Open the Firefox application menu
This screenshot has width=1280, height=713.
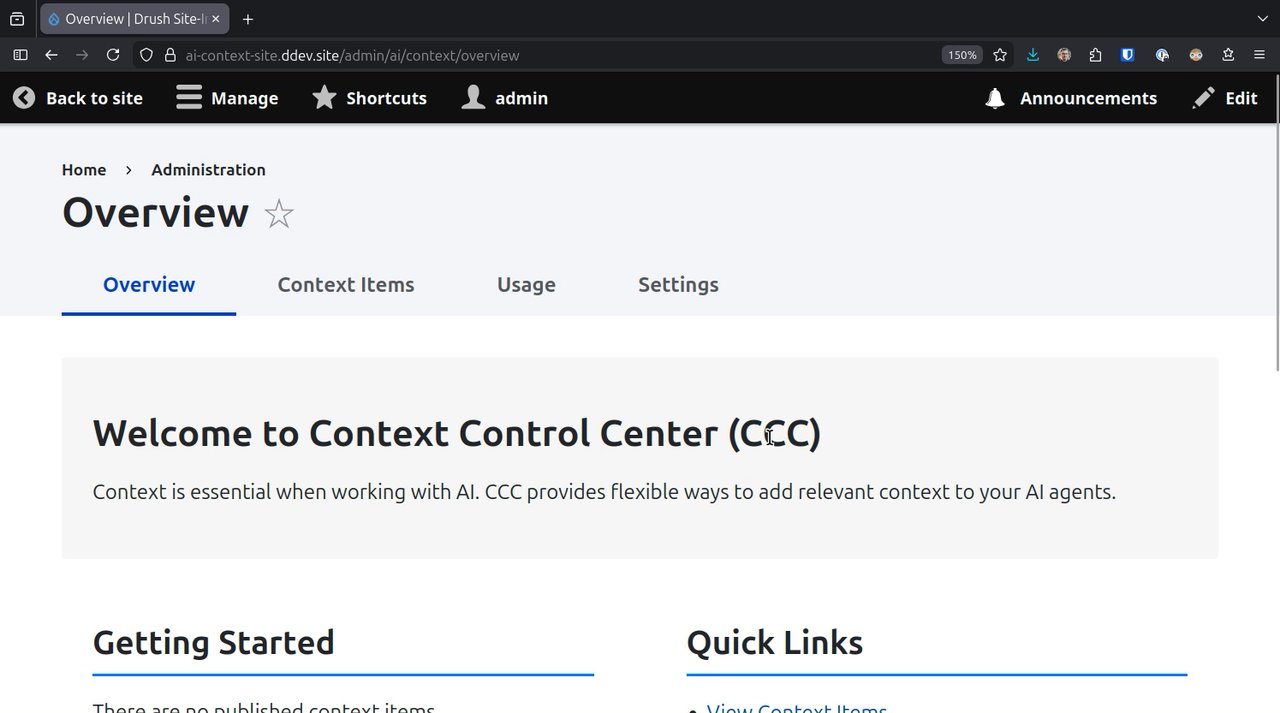coord(1259,55)
